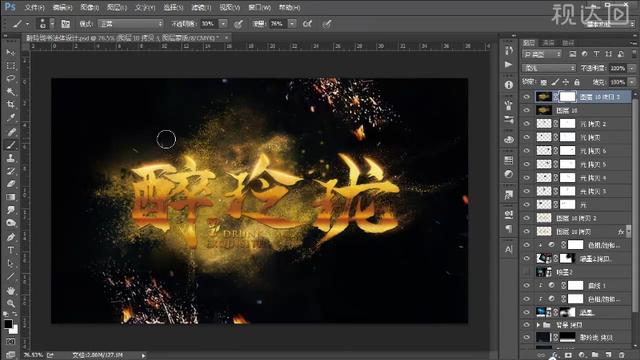Image resolution: width=640 pixels, height=360 pixels.
Task: Open the 文件 menu
Action: coord(34,7)
